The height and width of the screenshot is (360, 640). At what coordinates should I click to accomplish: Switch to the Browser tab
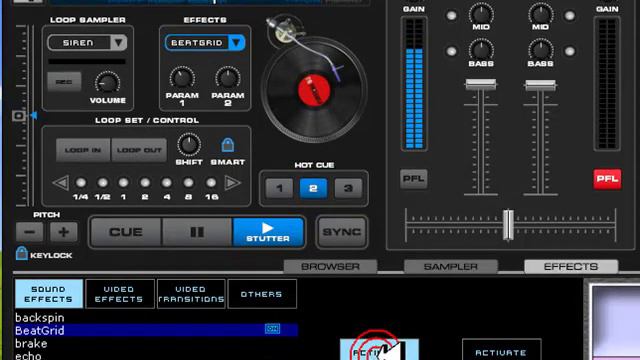pyautogui.click(x=330, y=267)
